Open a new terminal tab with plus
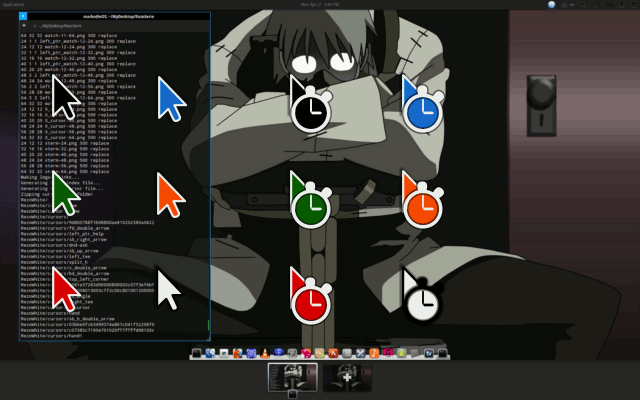 [x=24, y=25]
